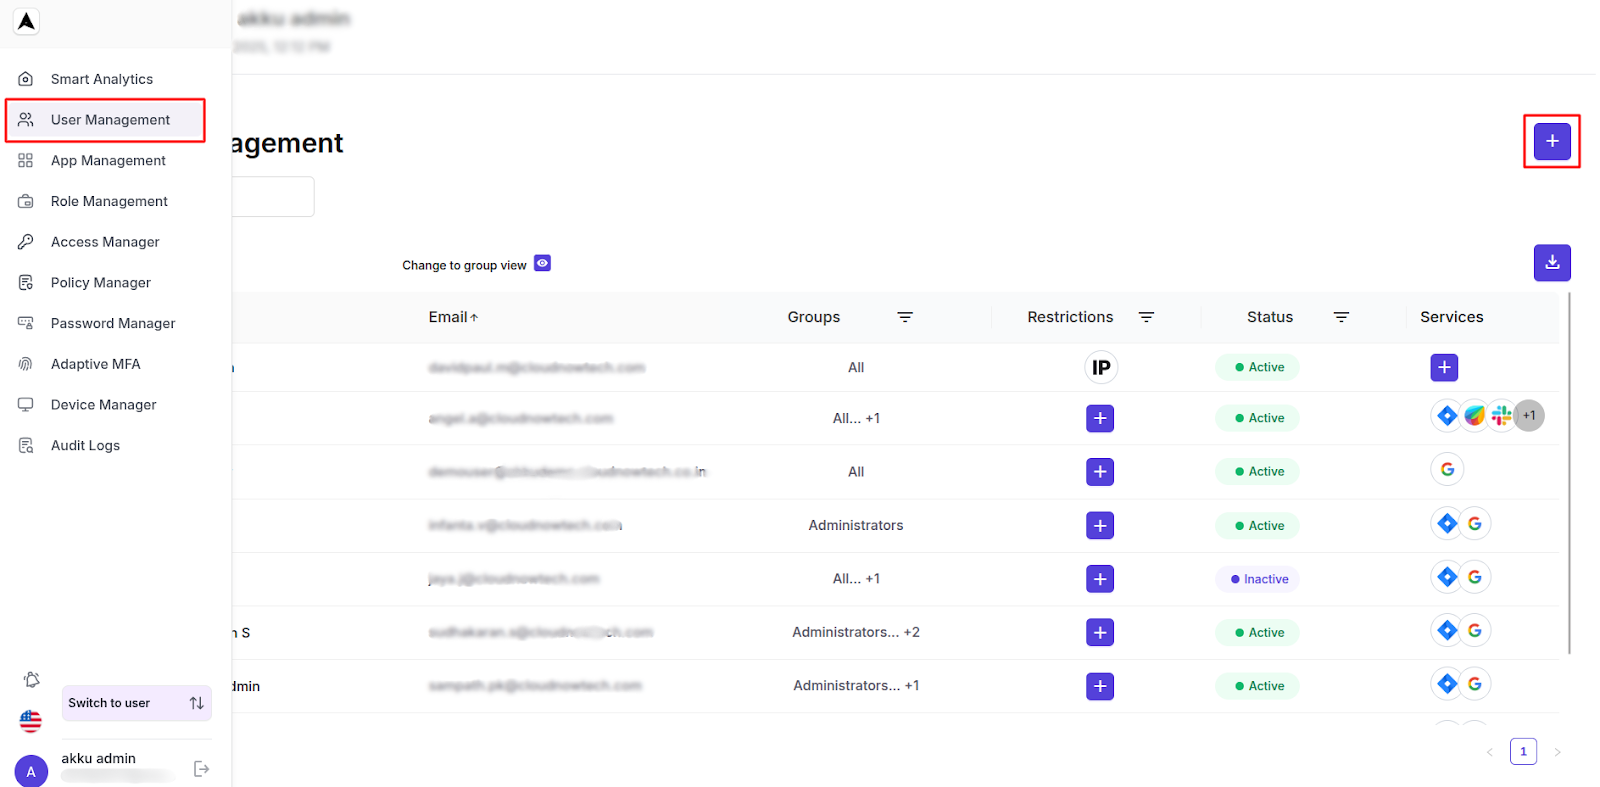Go to the previous page arrow
The height and width of the screenshot is (787, 1600).
(1490, 752)
